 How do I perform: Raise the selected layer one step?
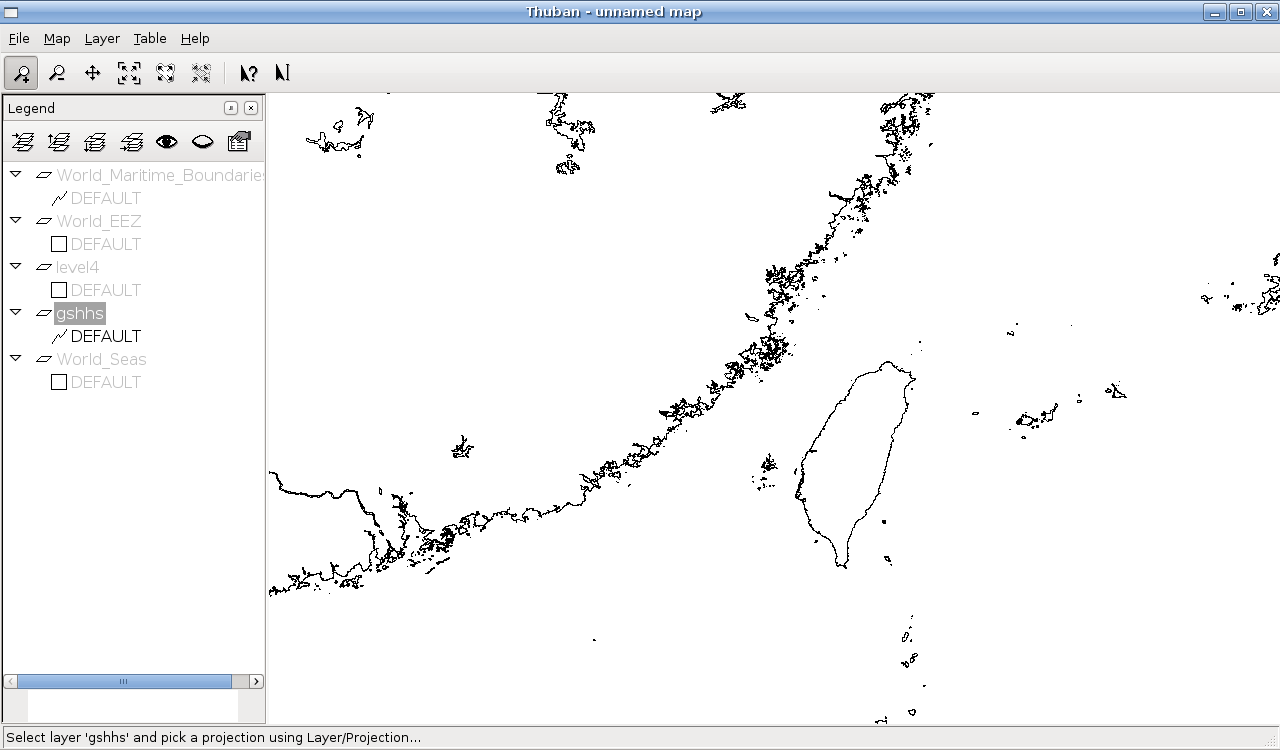58,142
